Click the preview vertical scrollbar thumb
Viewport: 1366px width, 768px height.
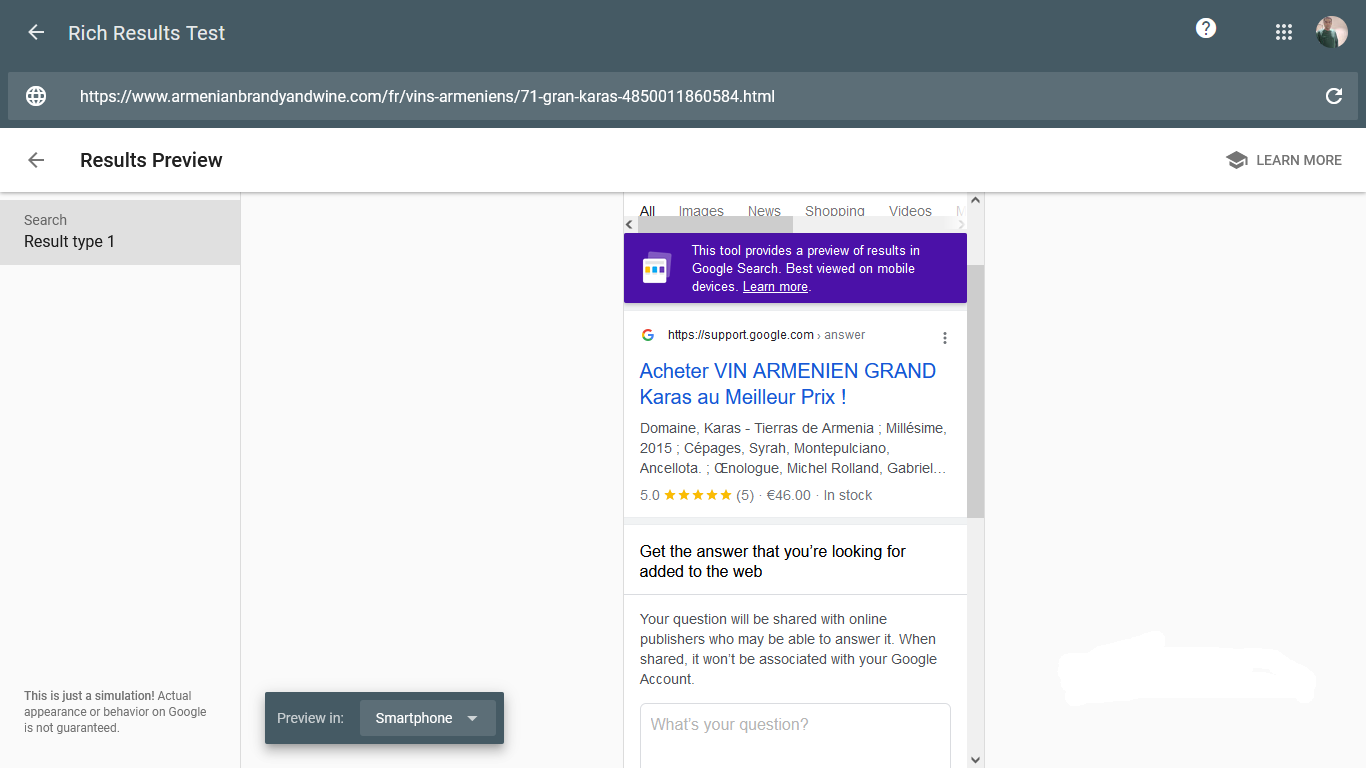[x=975, y=391]
